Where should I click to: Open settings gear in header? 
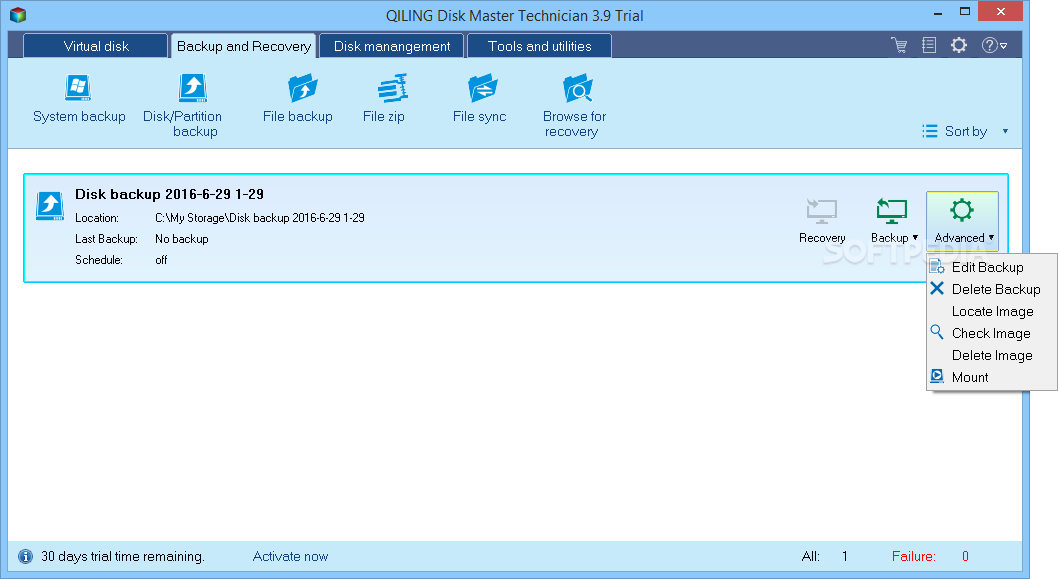click(x=959, y=45)
